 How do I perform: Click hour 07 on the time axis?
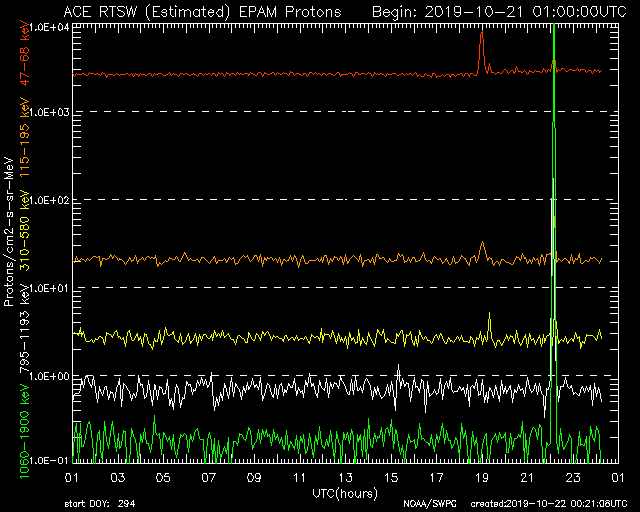[209, 477]
